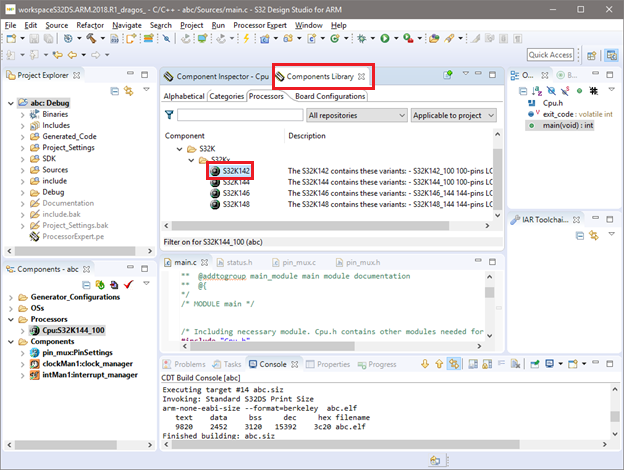Viewport: 624px width, 470px height.
Task: Click the alphabetical Sort icon in Outline view
Action: tap(537, 91)
